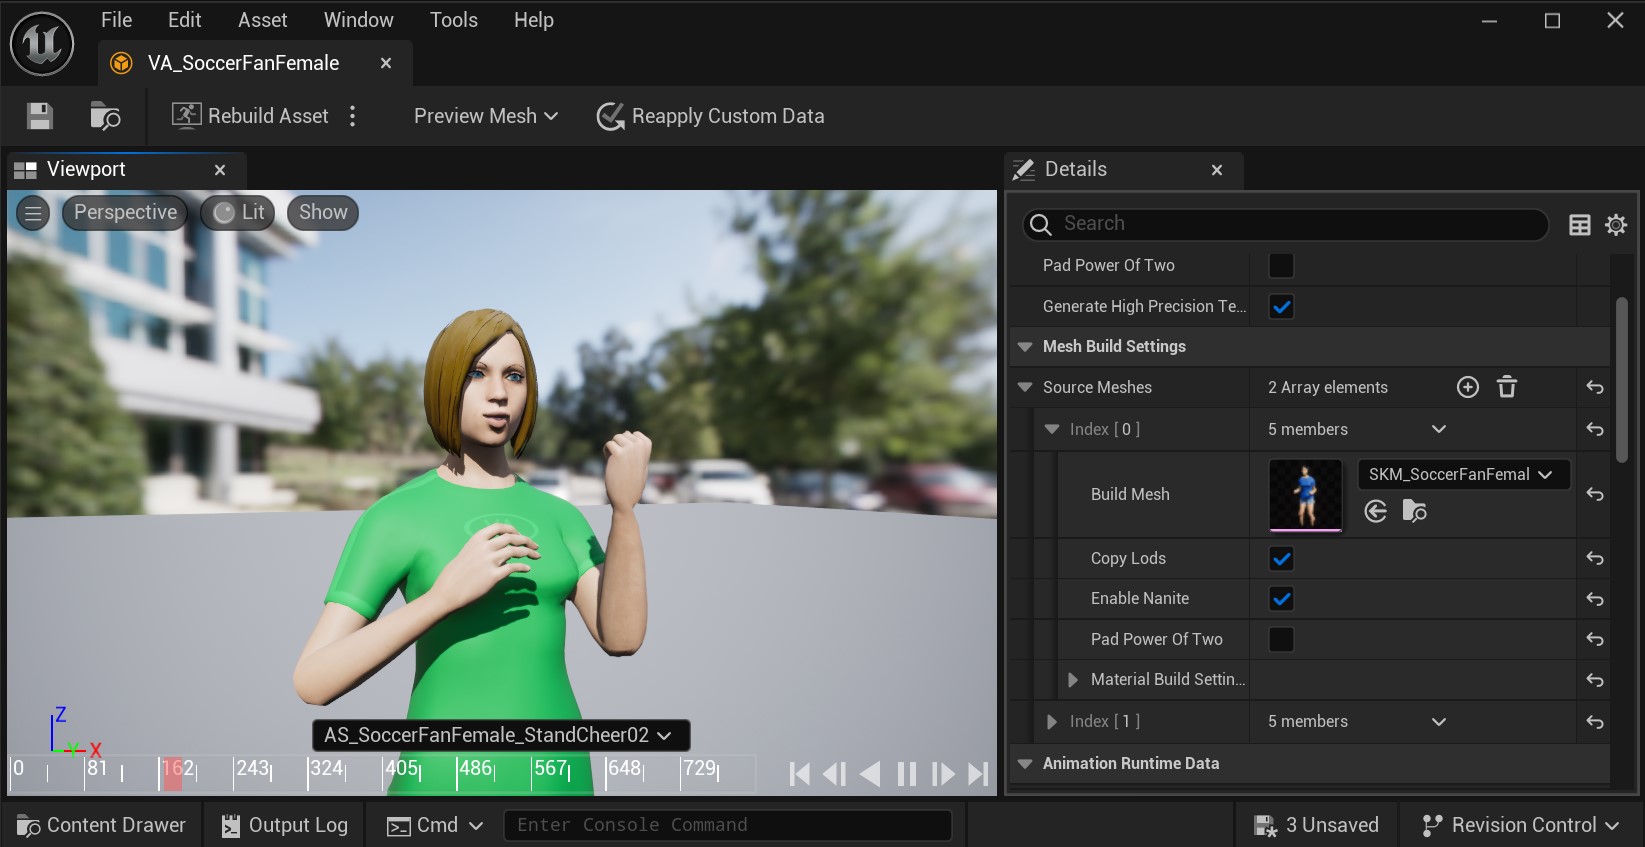Image resolution: width=1645 pixels, height=847 pixels.
Task: Open Rebuild Asset options (three dots)
Action: point(353,116)
